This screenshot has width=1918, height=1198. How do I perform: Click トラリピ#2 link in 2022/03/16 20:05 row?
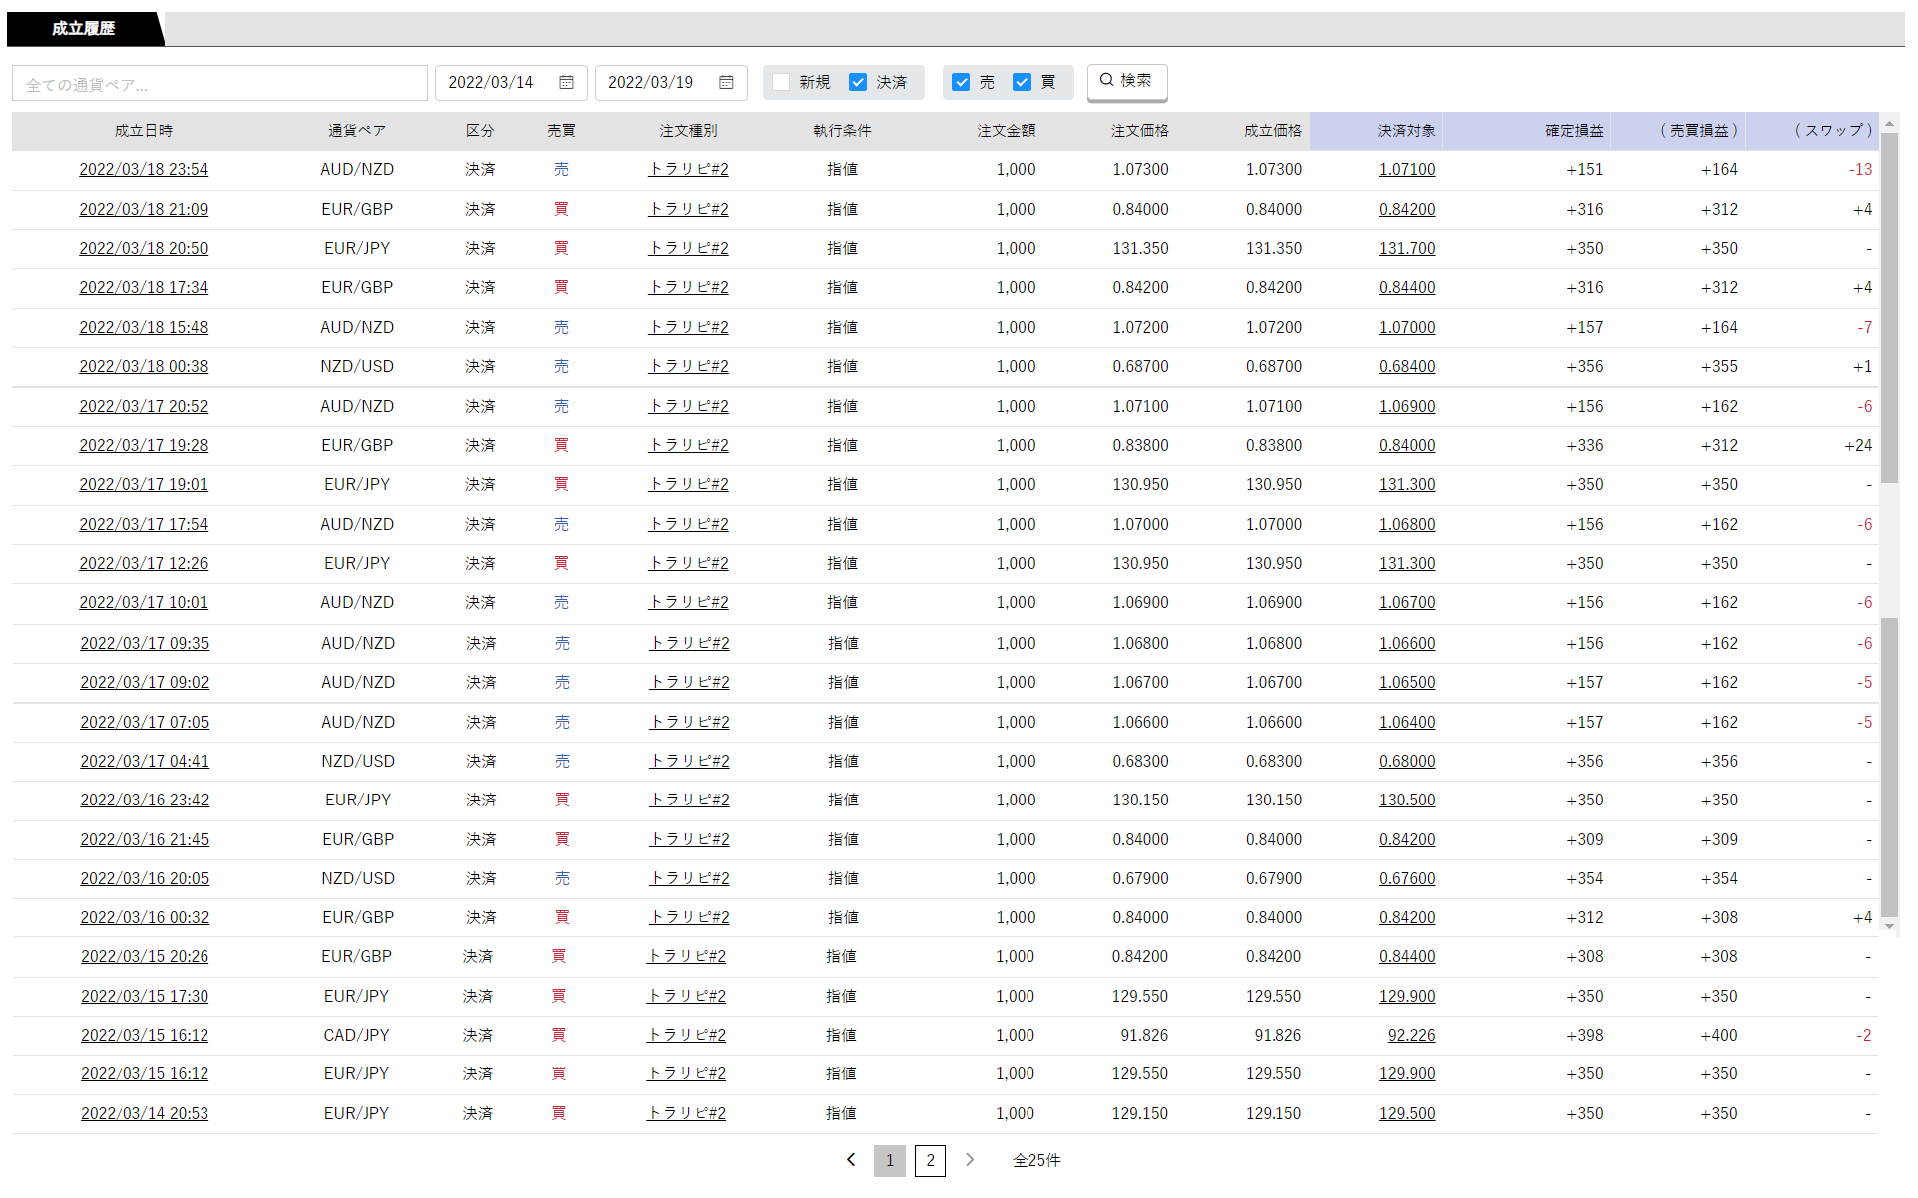(689, 879)
